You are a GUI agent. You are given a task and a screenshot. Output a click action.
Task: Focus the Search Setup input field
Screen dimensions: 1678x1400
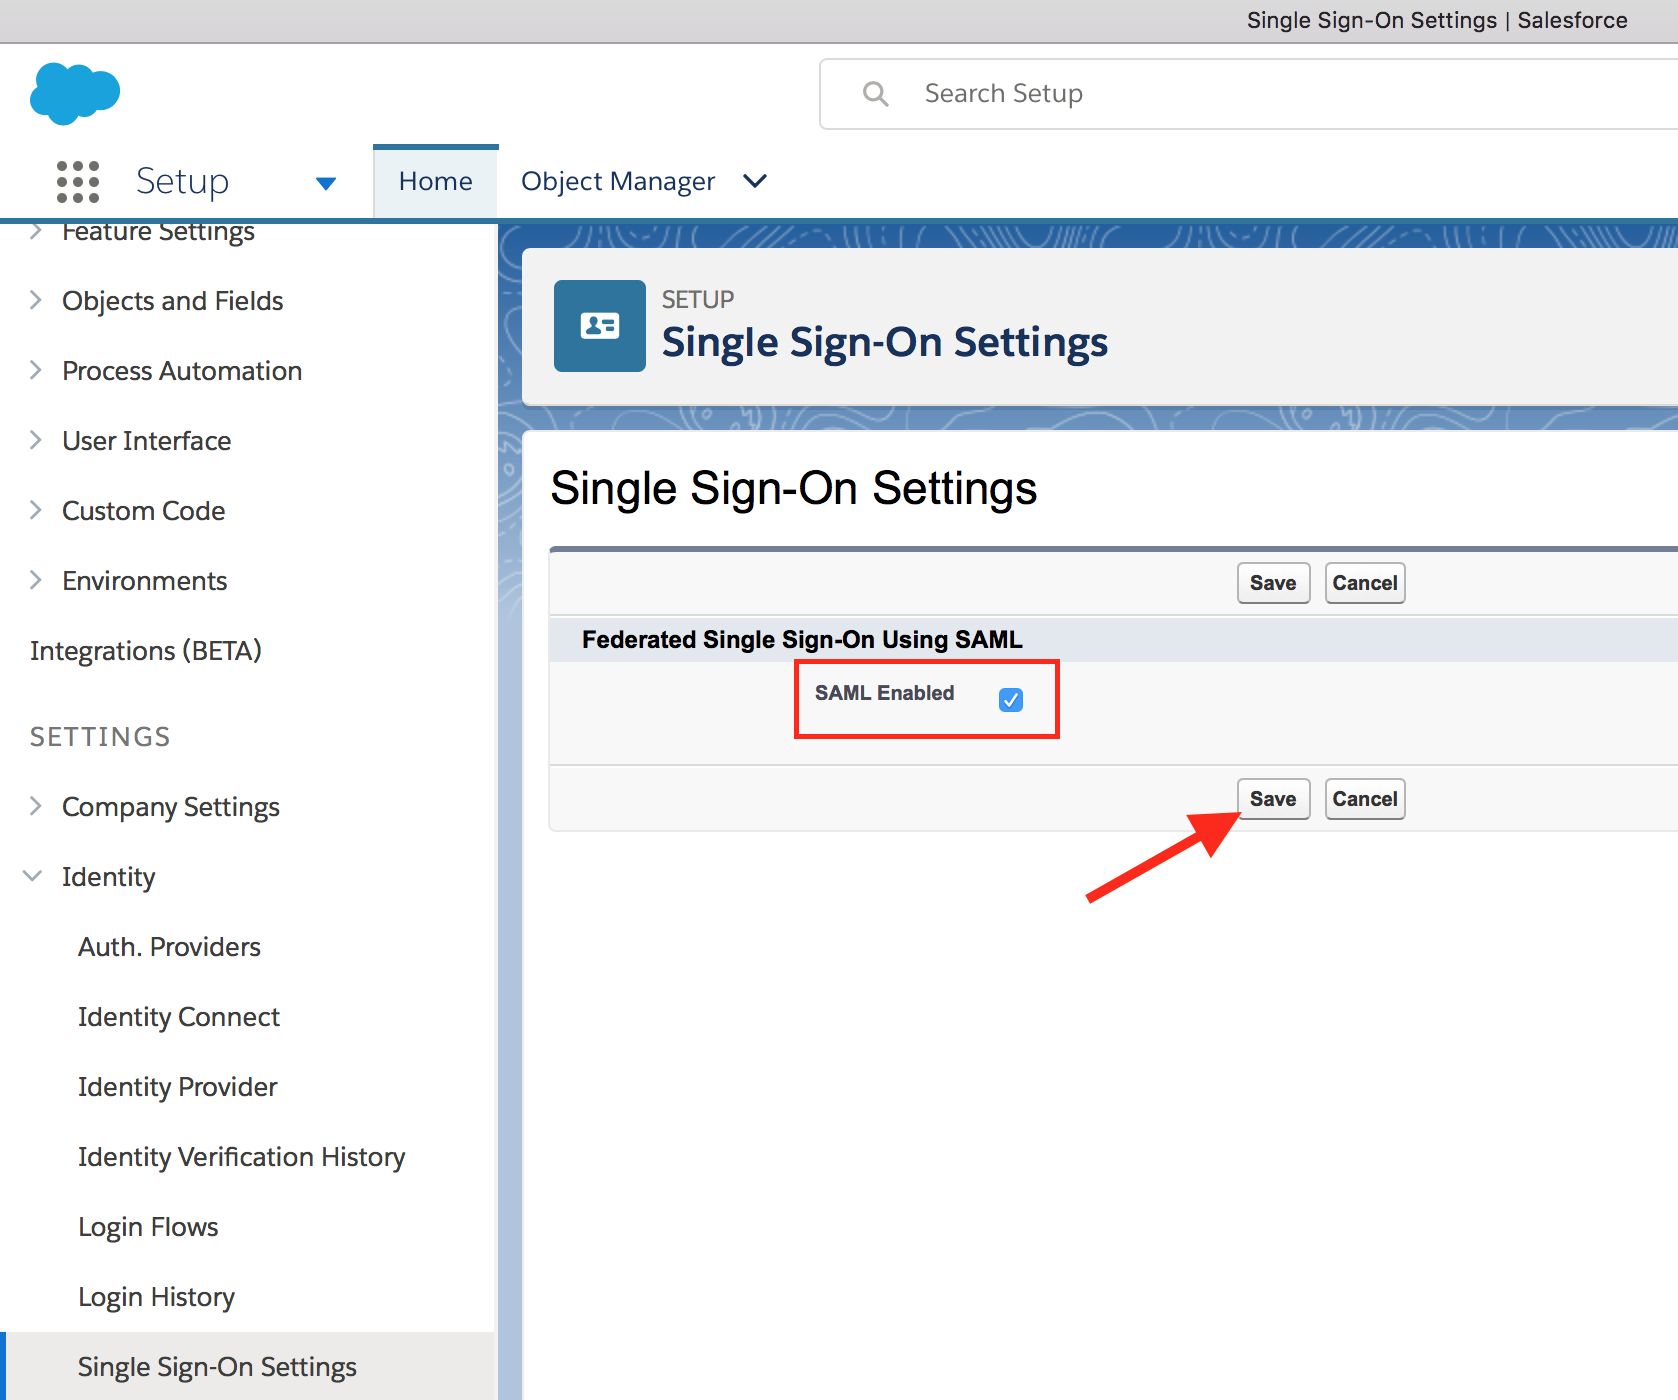[1249, 94]
